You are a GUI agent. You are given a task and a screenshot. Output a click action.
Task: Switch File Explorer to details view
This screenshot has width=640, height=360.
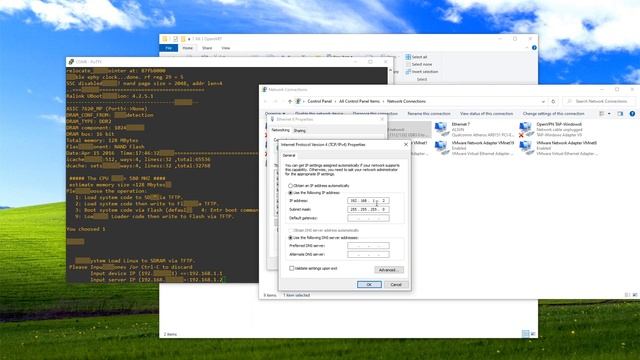[525, 334]
